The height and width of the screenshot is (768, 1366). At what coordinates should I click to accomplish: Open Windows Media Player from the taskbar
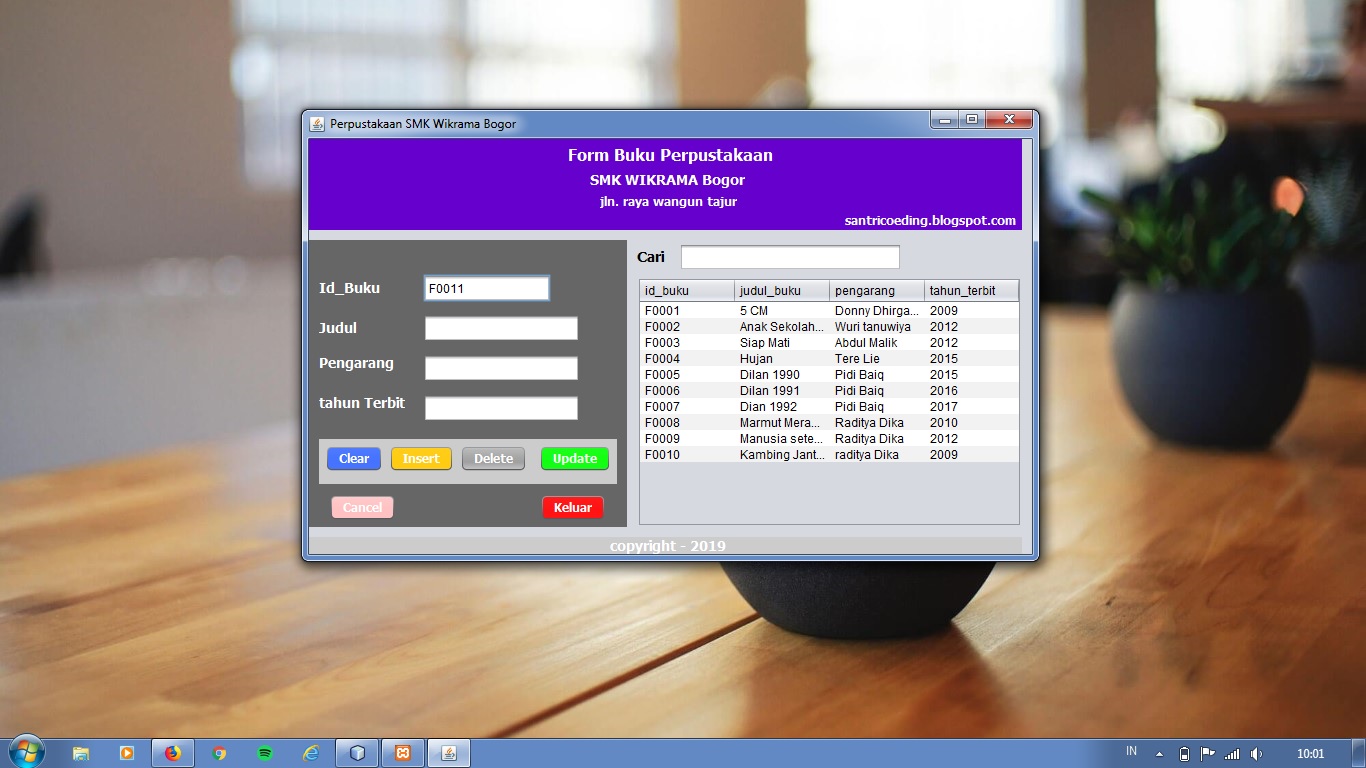coord(126,752)
